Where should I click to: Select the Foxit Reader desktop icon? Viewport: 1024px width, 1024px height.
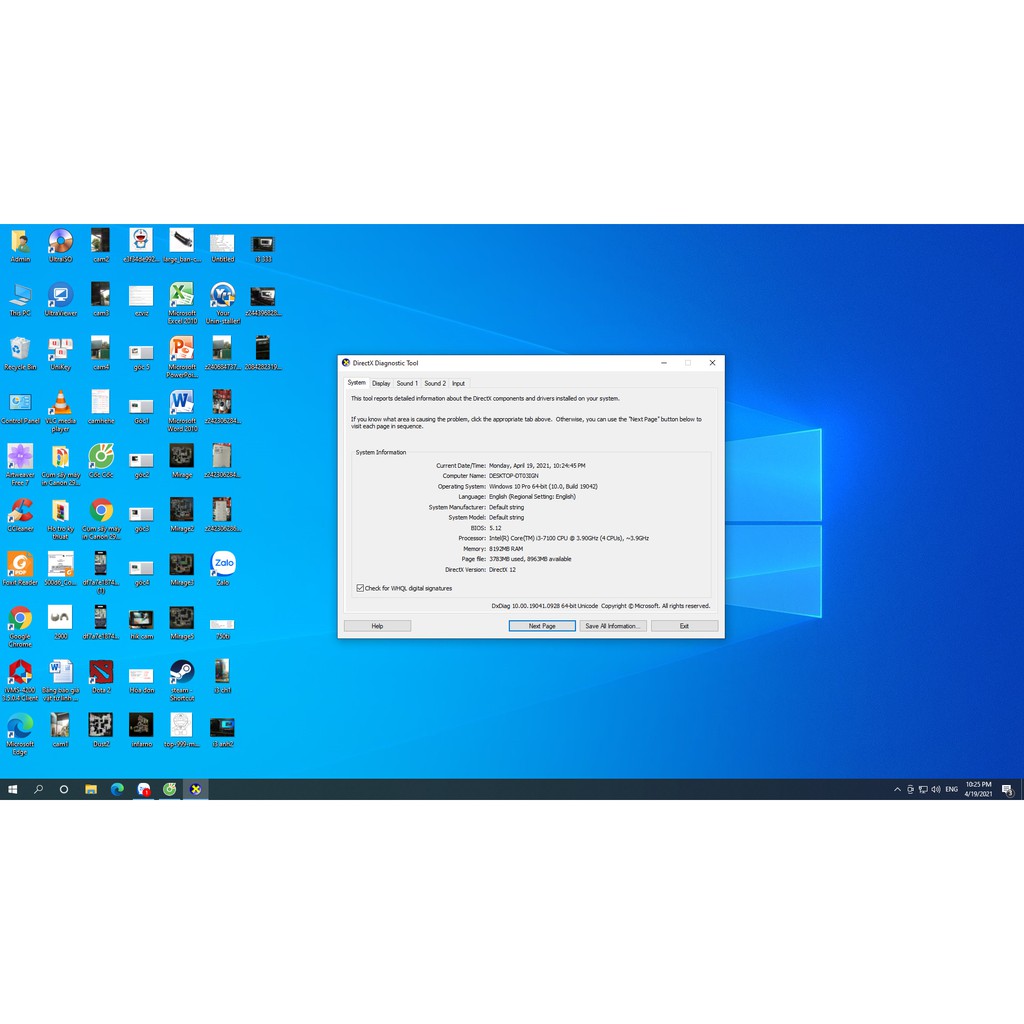(x=20, y=565)
